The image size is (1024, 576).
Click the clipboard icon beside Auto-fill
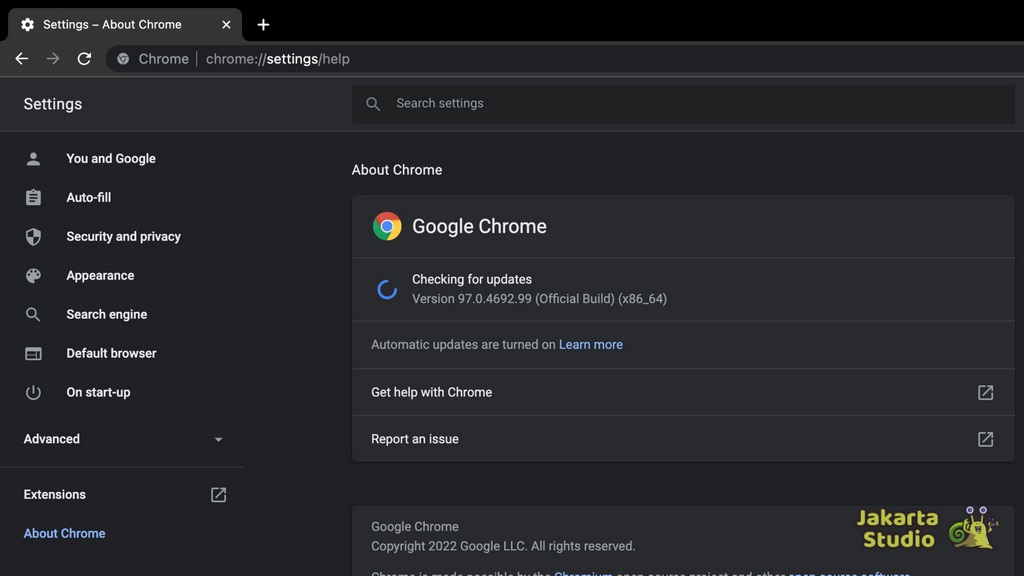coord(33,197)
